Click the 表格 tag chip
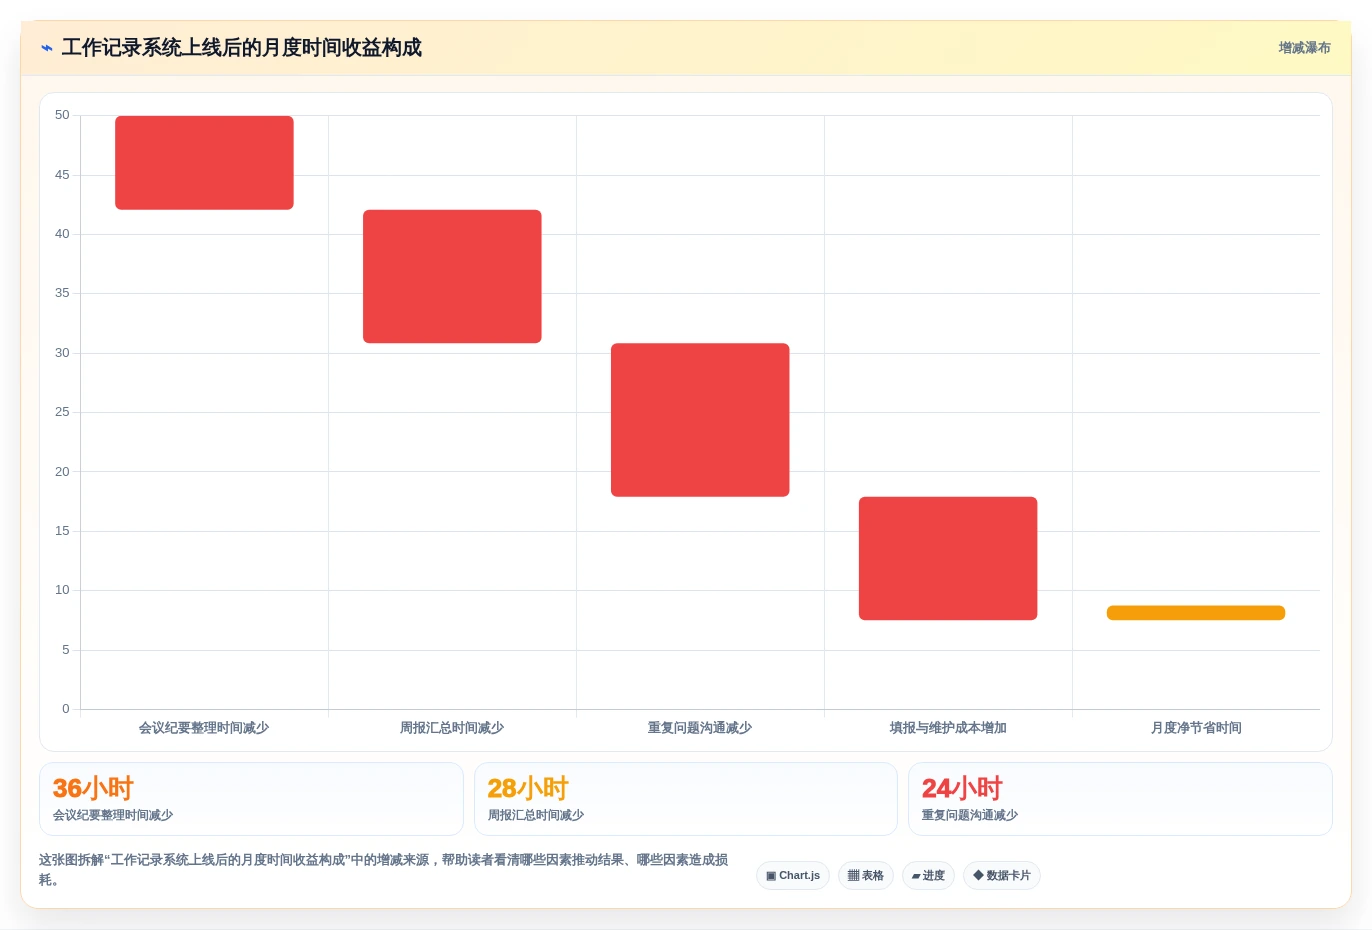Screen dimensions: 1372x930 coord(866,876)
